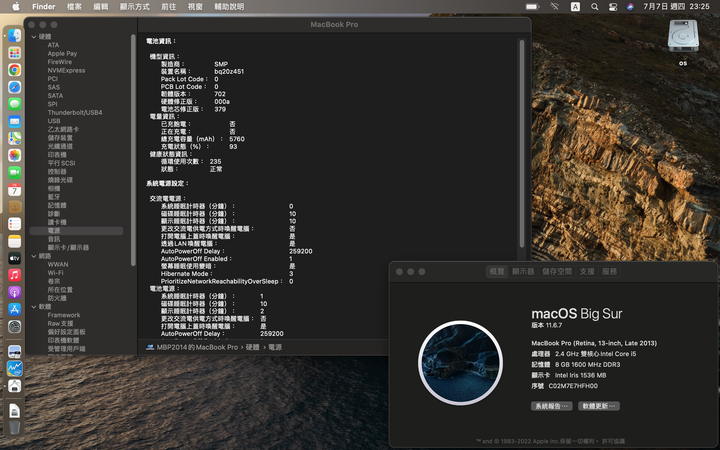Open the 視窗 menu
The image size is (720, 450).
[x=195, y=6]
